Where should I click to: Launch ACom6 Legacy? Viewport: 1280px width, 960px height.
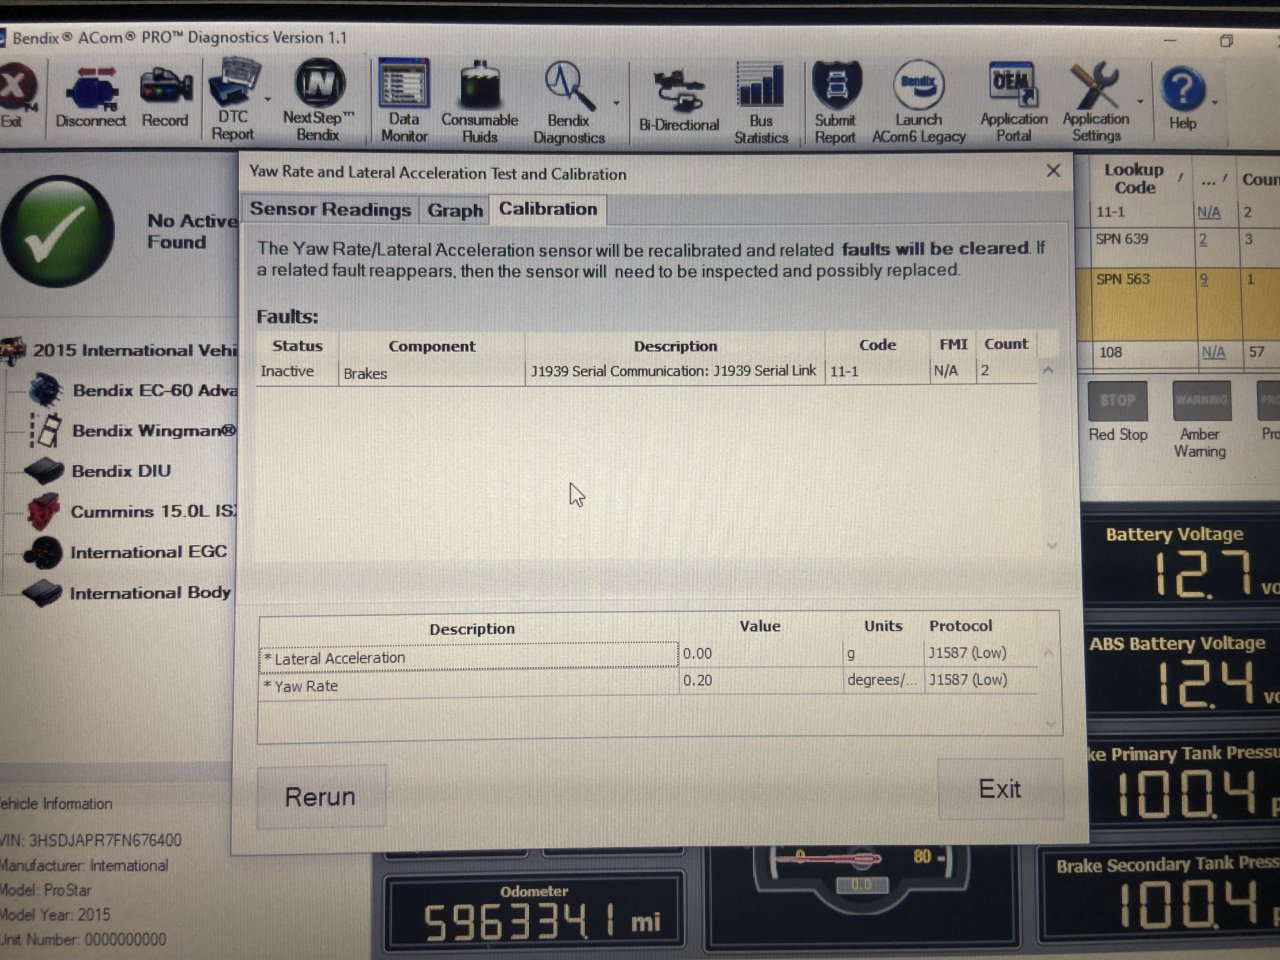[918, 102]
